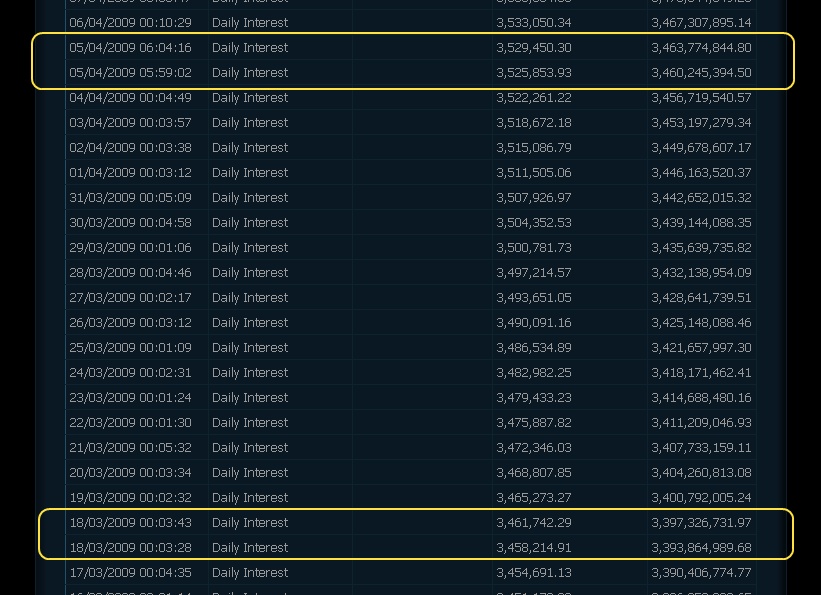821x595 pixels.
Task: Select interest amount 3,511,505.06
Action: [x=534, y=173]
